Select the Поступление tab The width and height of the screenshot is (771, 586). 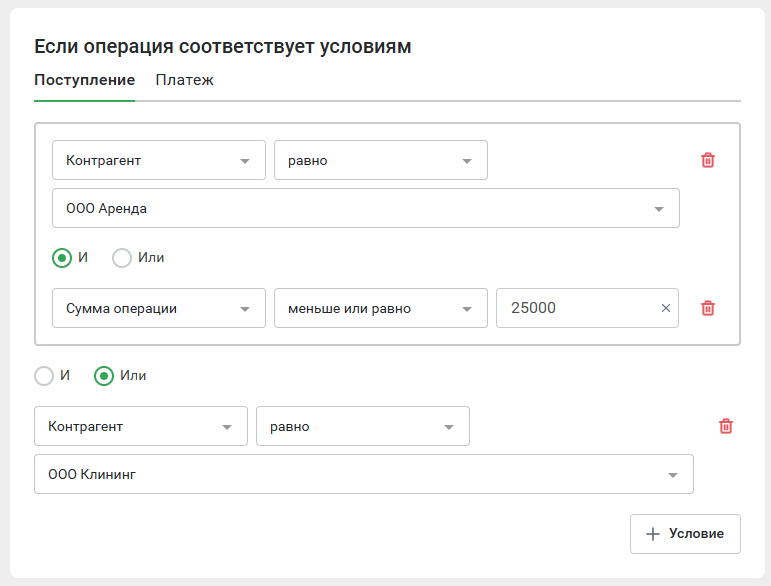84,80
